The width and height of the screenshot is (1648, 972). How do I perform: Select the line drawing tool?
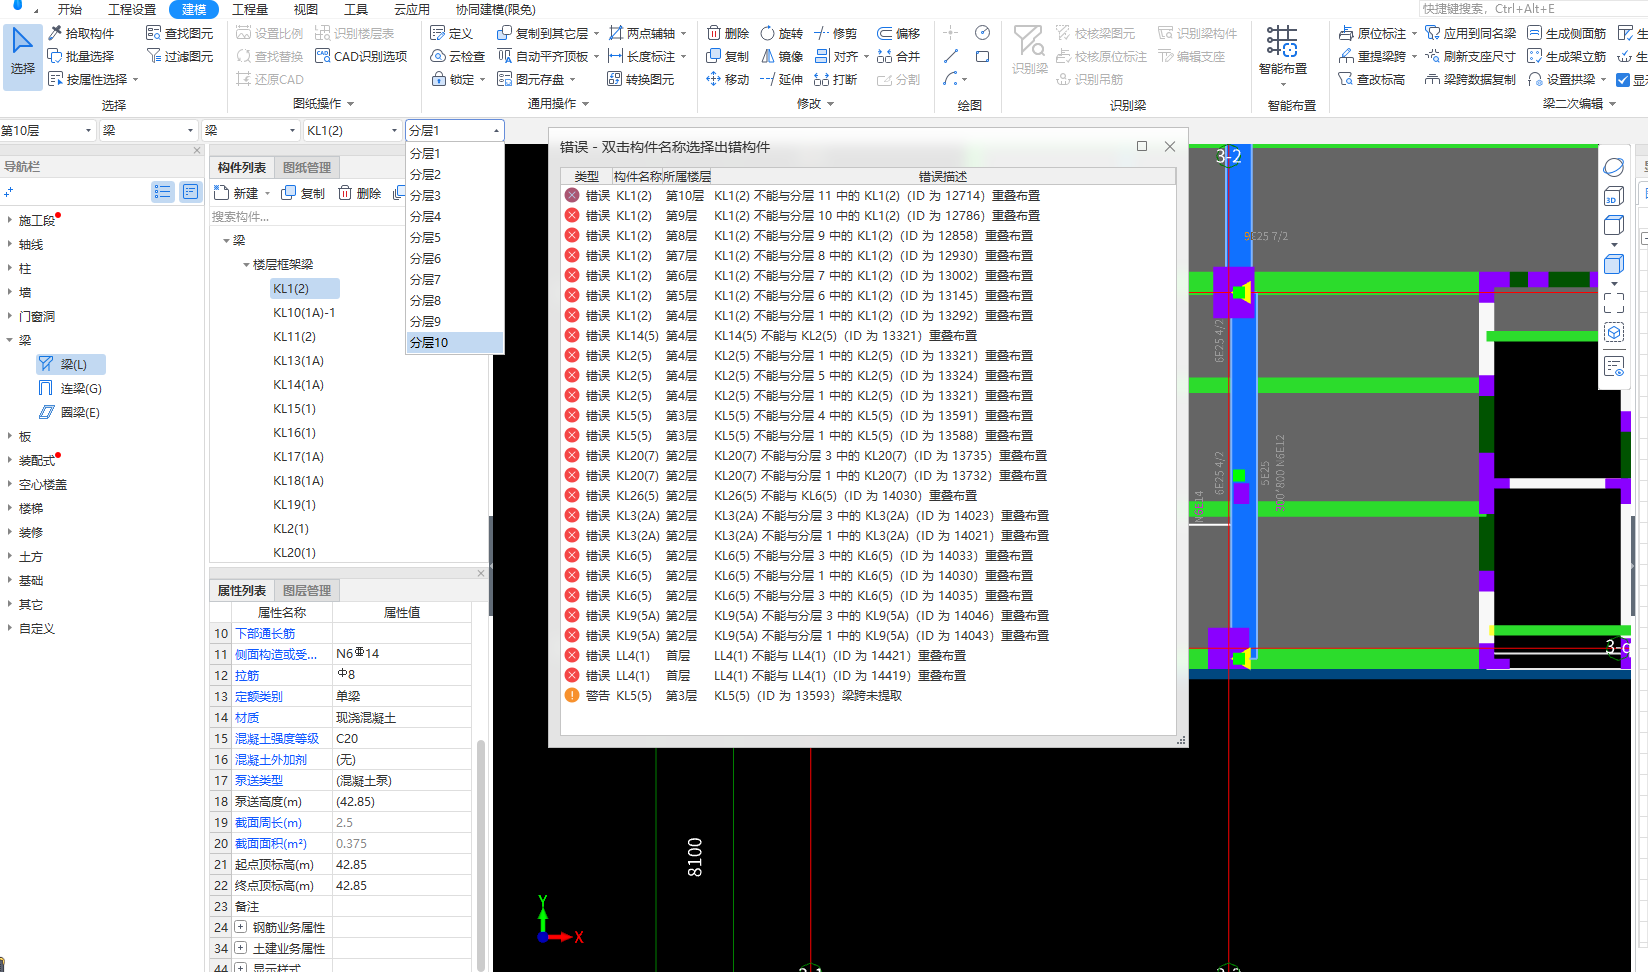[x=951, y=56]
